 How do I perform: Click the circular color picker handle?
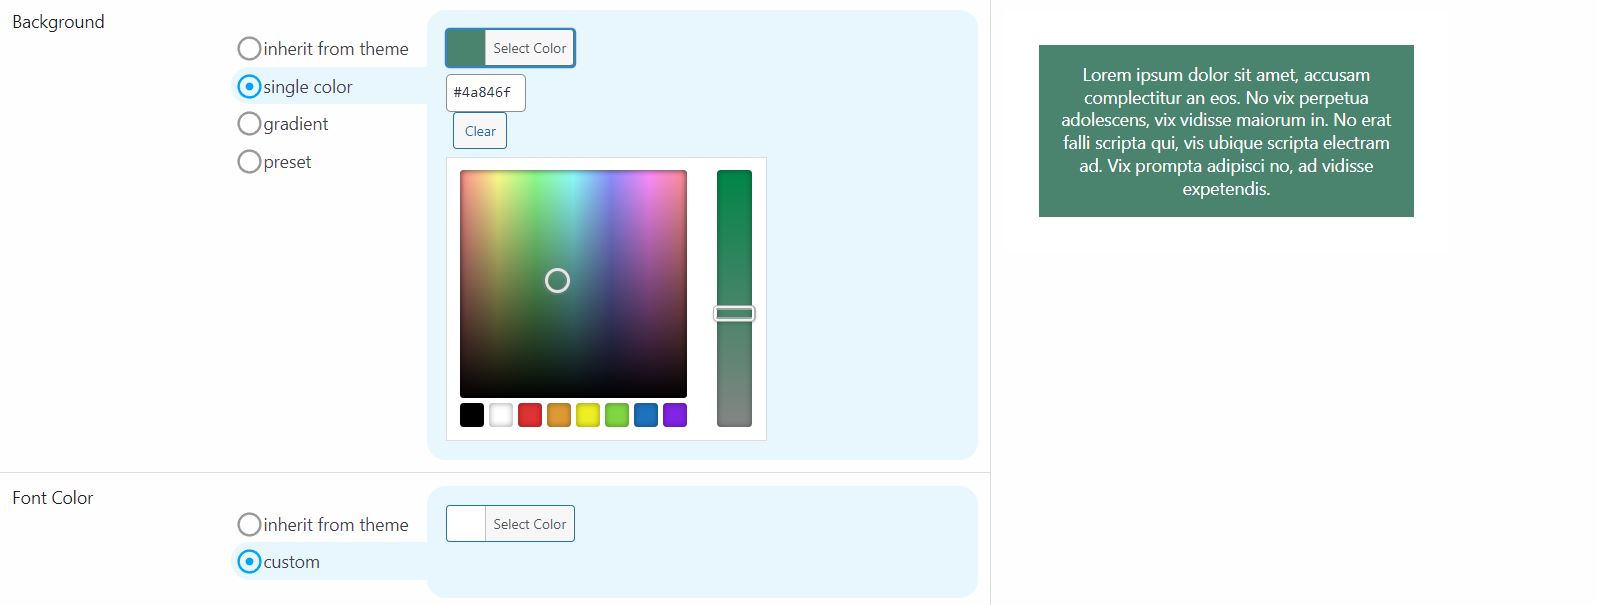tap(557, 281)
